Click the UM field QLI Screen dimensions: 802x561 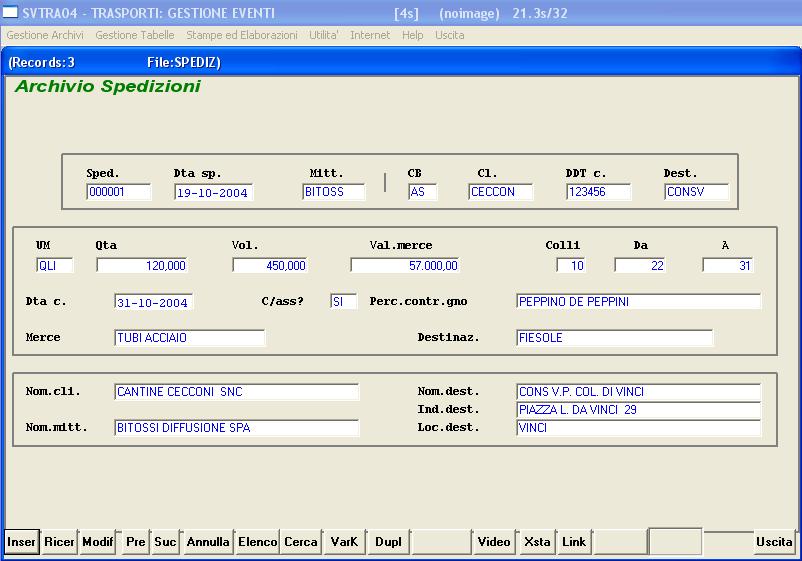pos(55,265)
